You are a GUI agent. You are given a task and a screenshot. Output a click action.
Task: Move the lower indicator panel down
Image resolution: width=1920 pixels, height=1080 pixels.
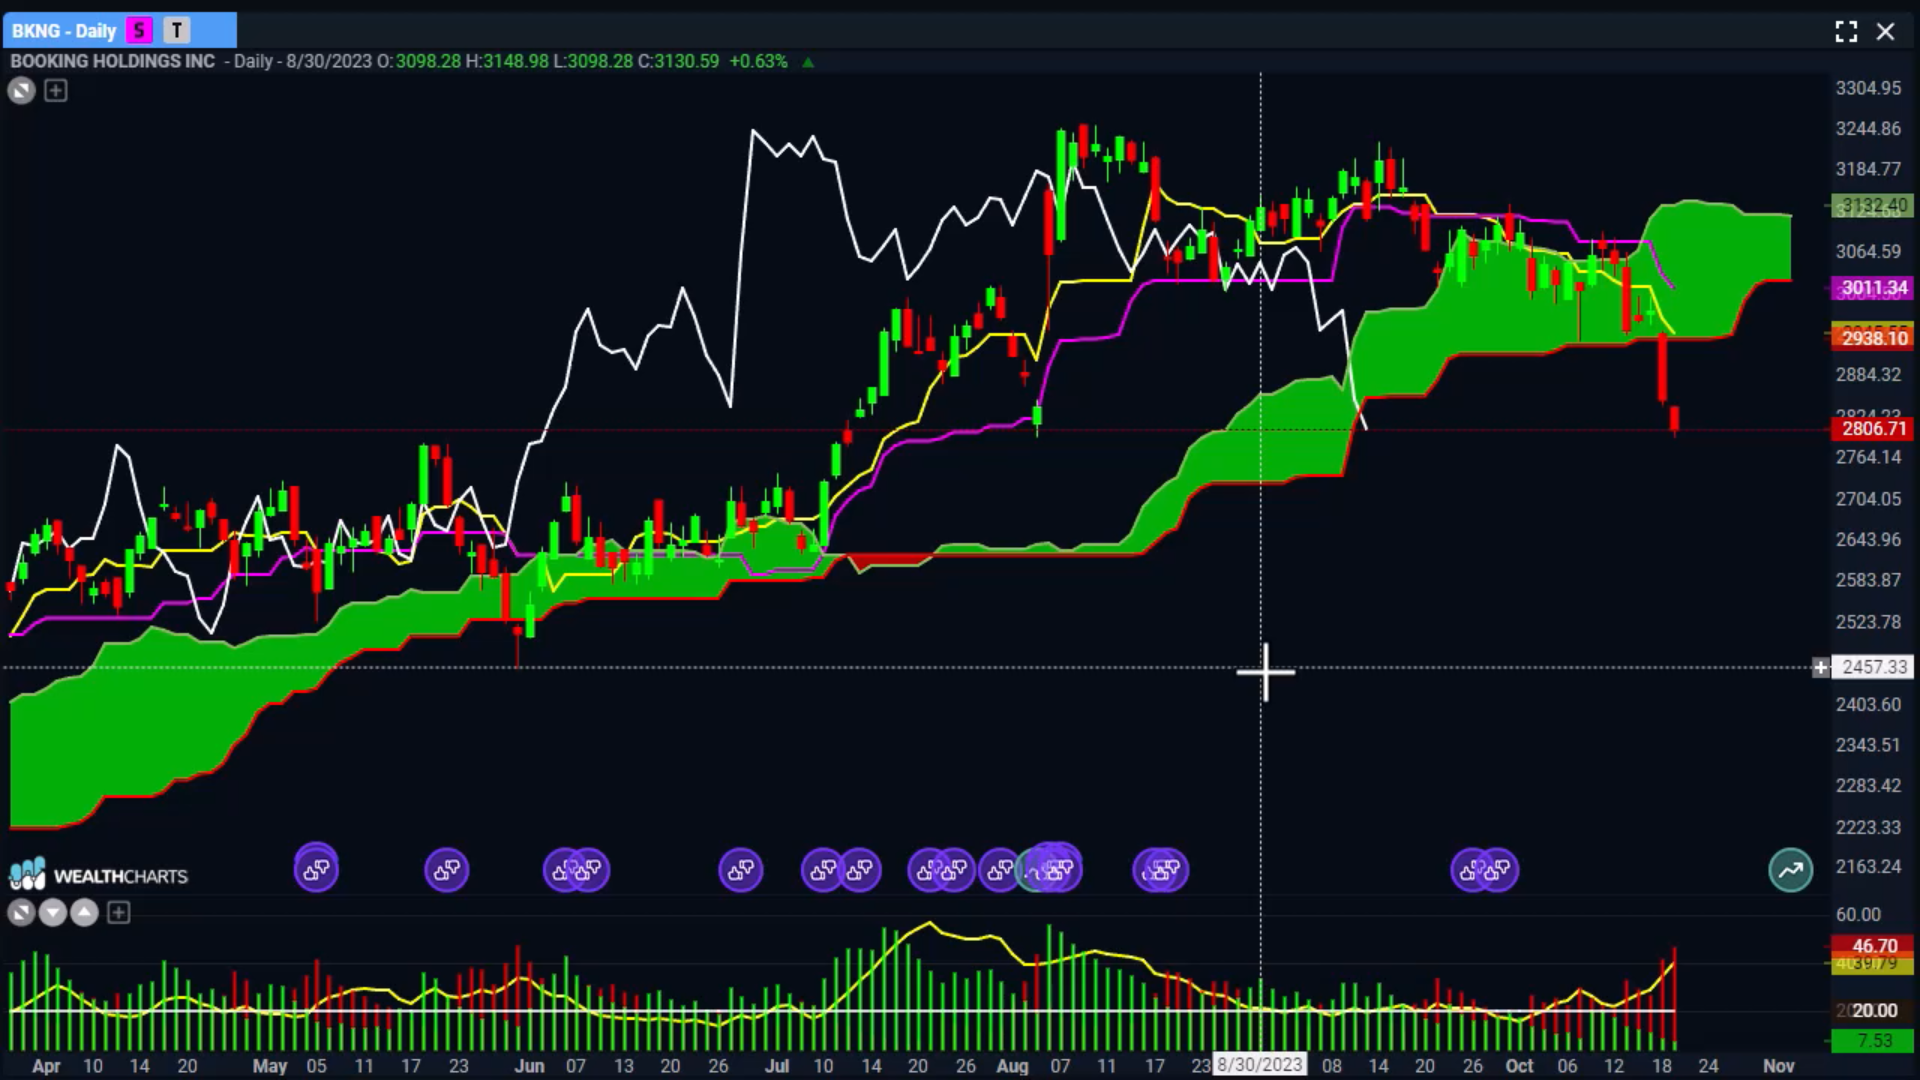tap(53, 912)
